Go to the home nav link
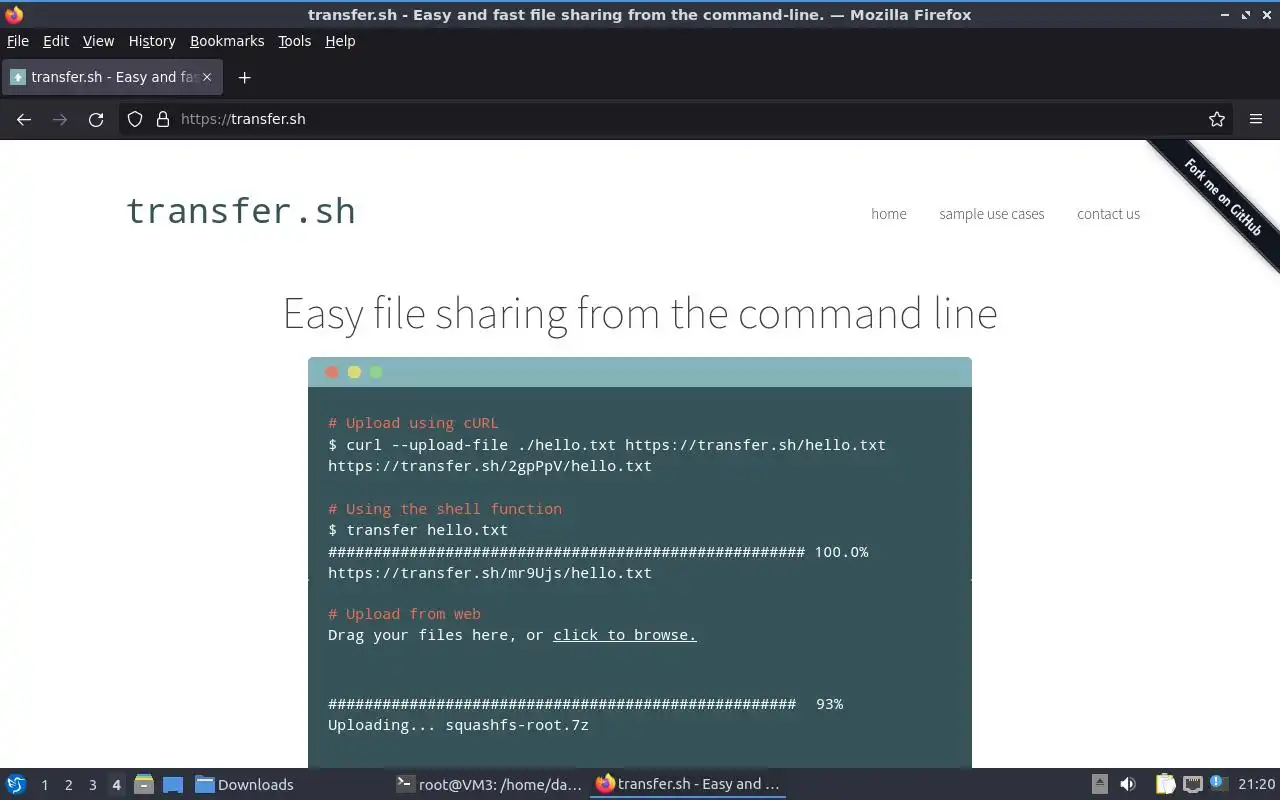This screenshot has height=800, width=1280. click(x=889, y=214)
